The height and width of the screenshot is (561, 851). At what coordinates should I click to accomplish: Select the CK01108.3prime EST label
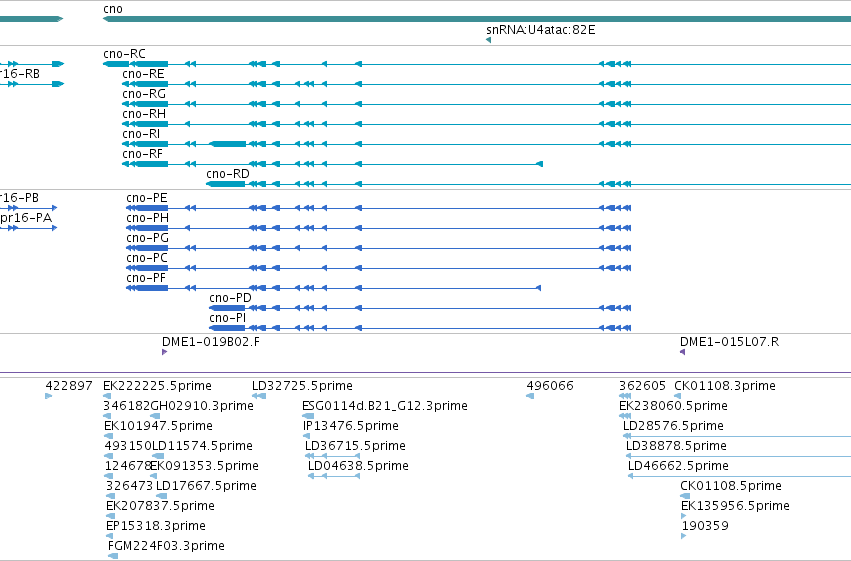pos(725,386)
